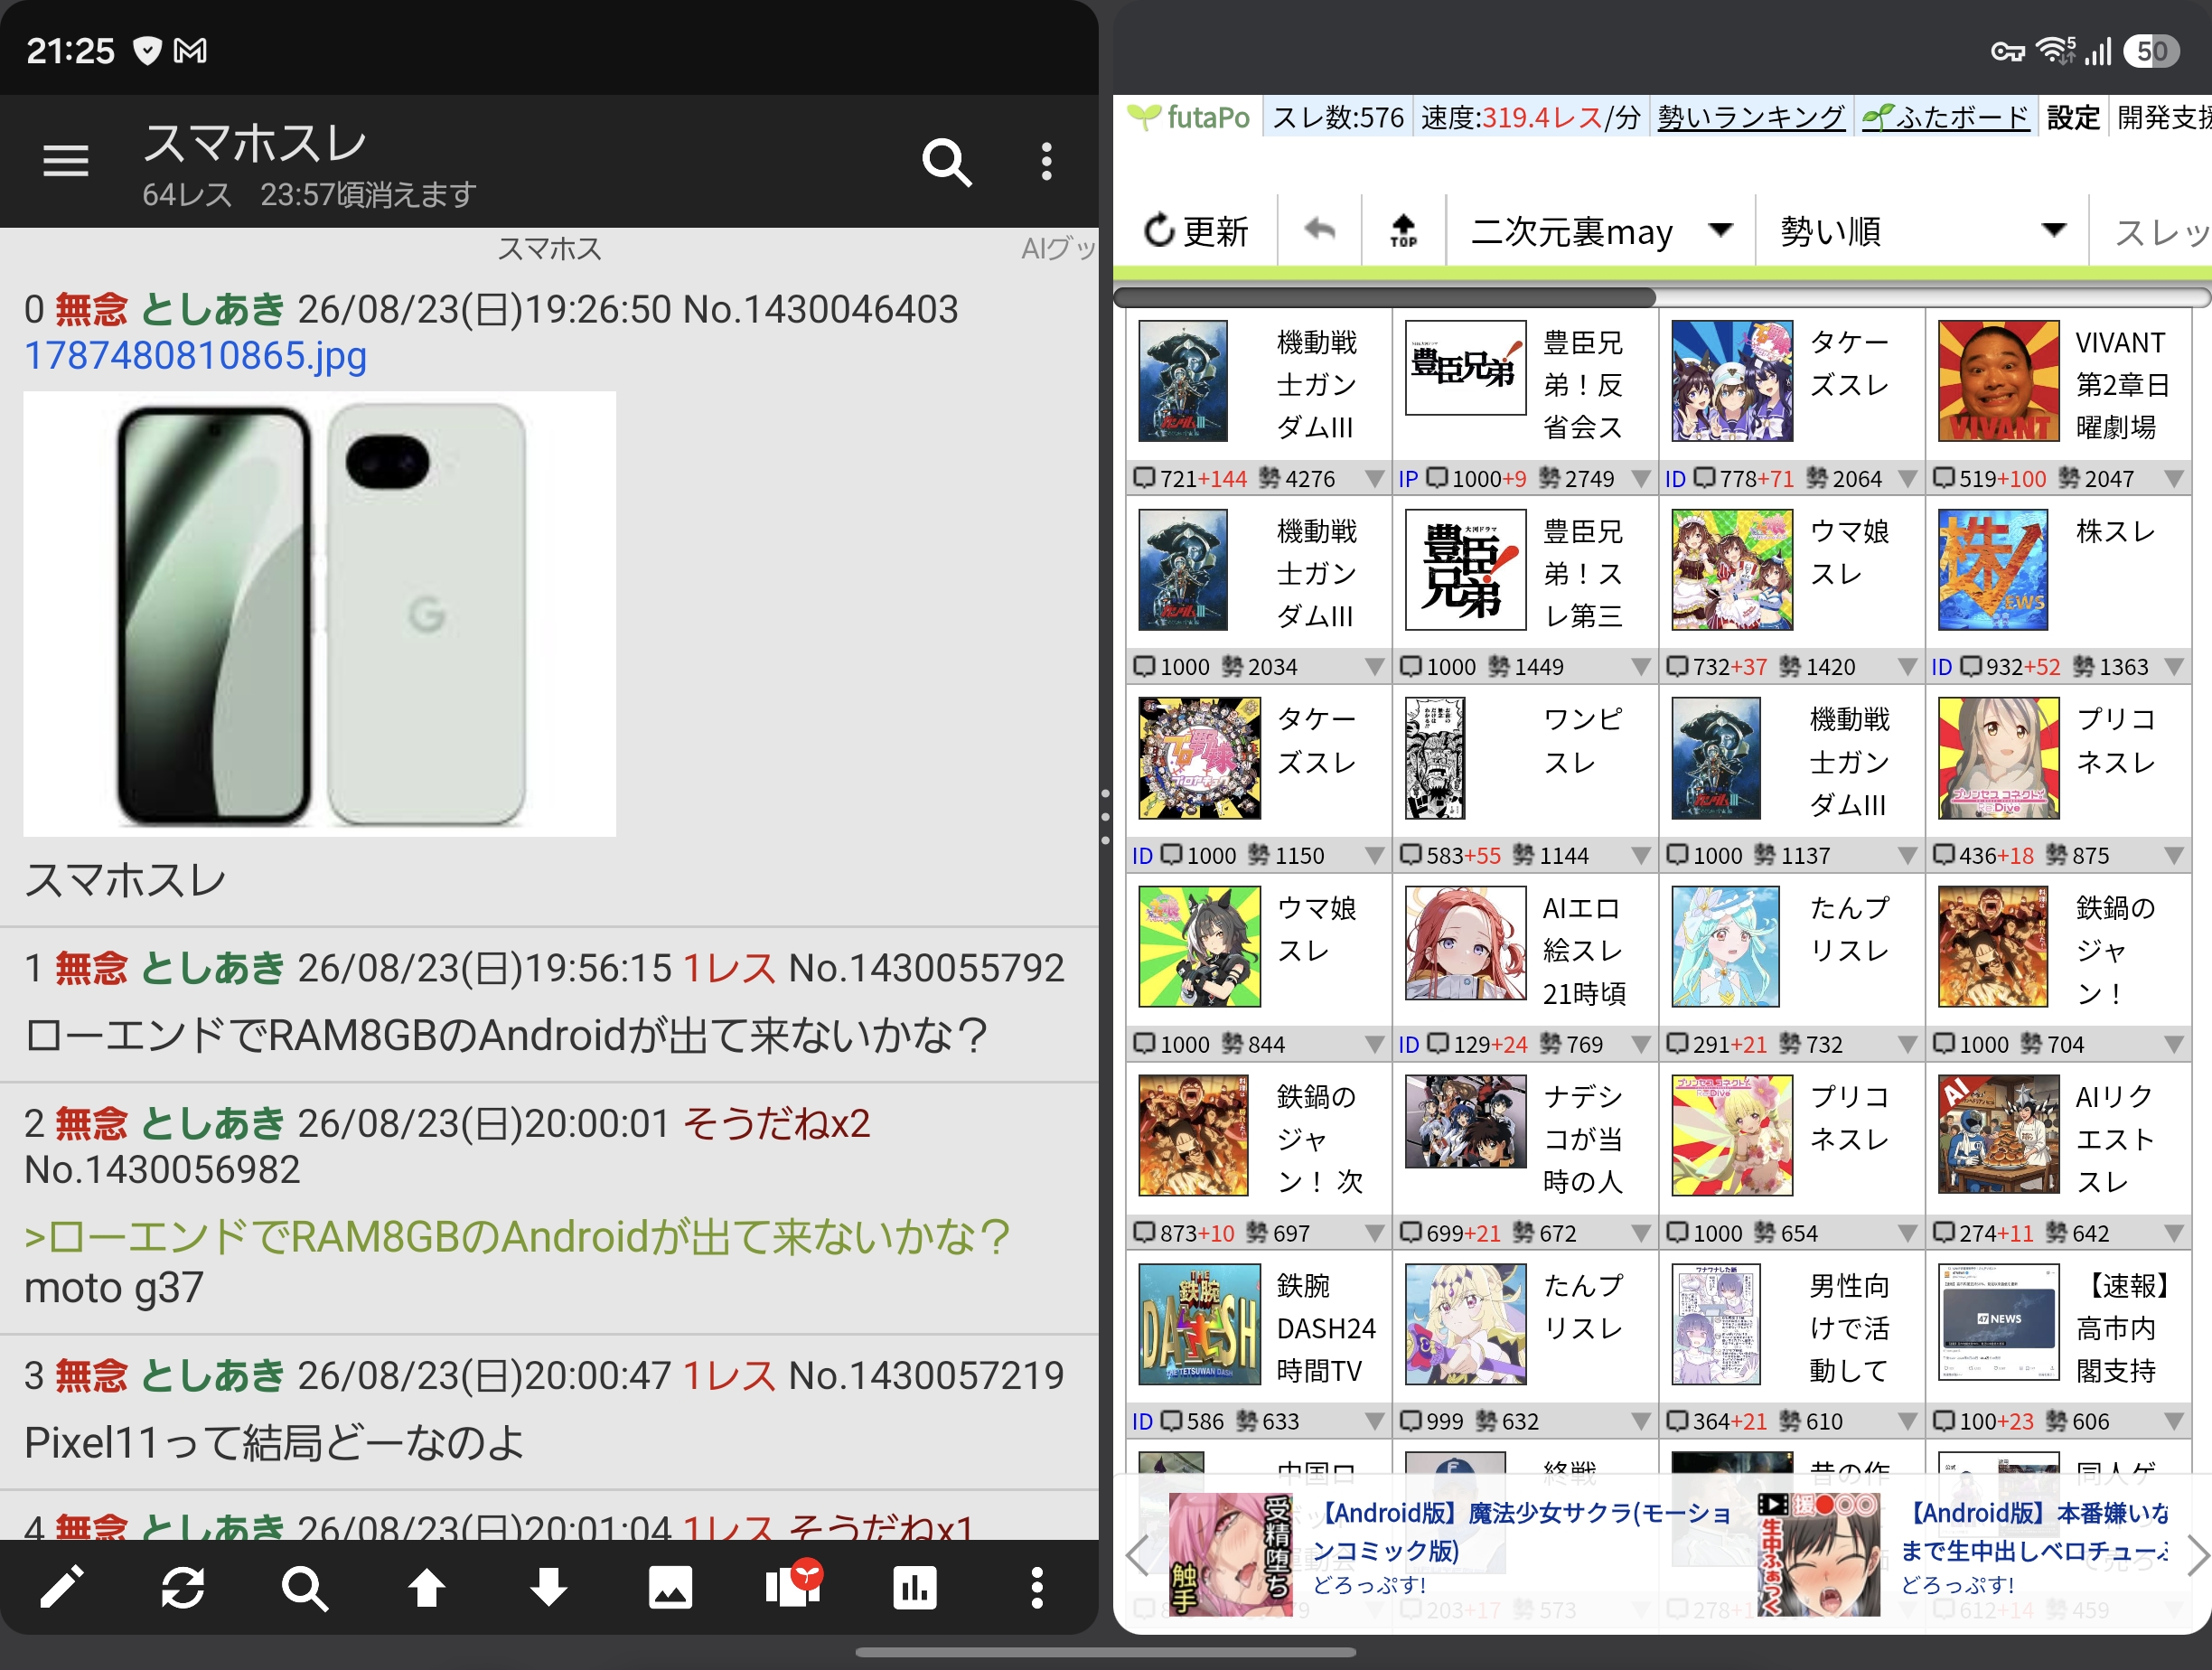
Task: Open the AIエロ絵スレ21時頃 thread title
Action: coord(1584,951)
